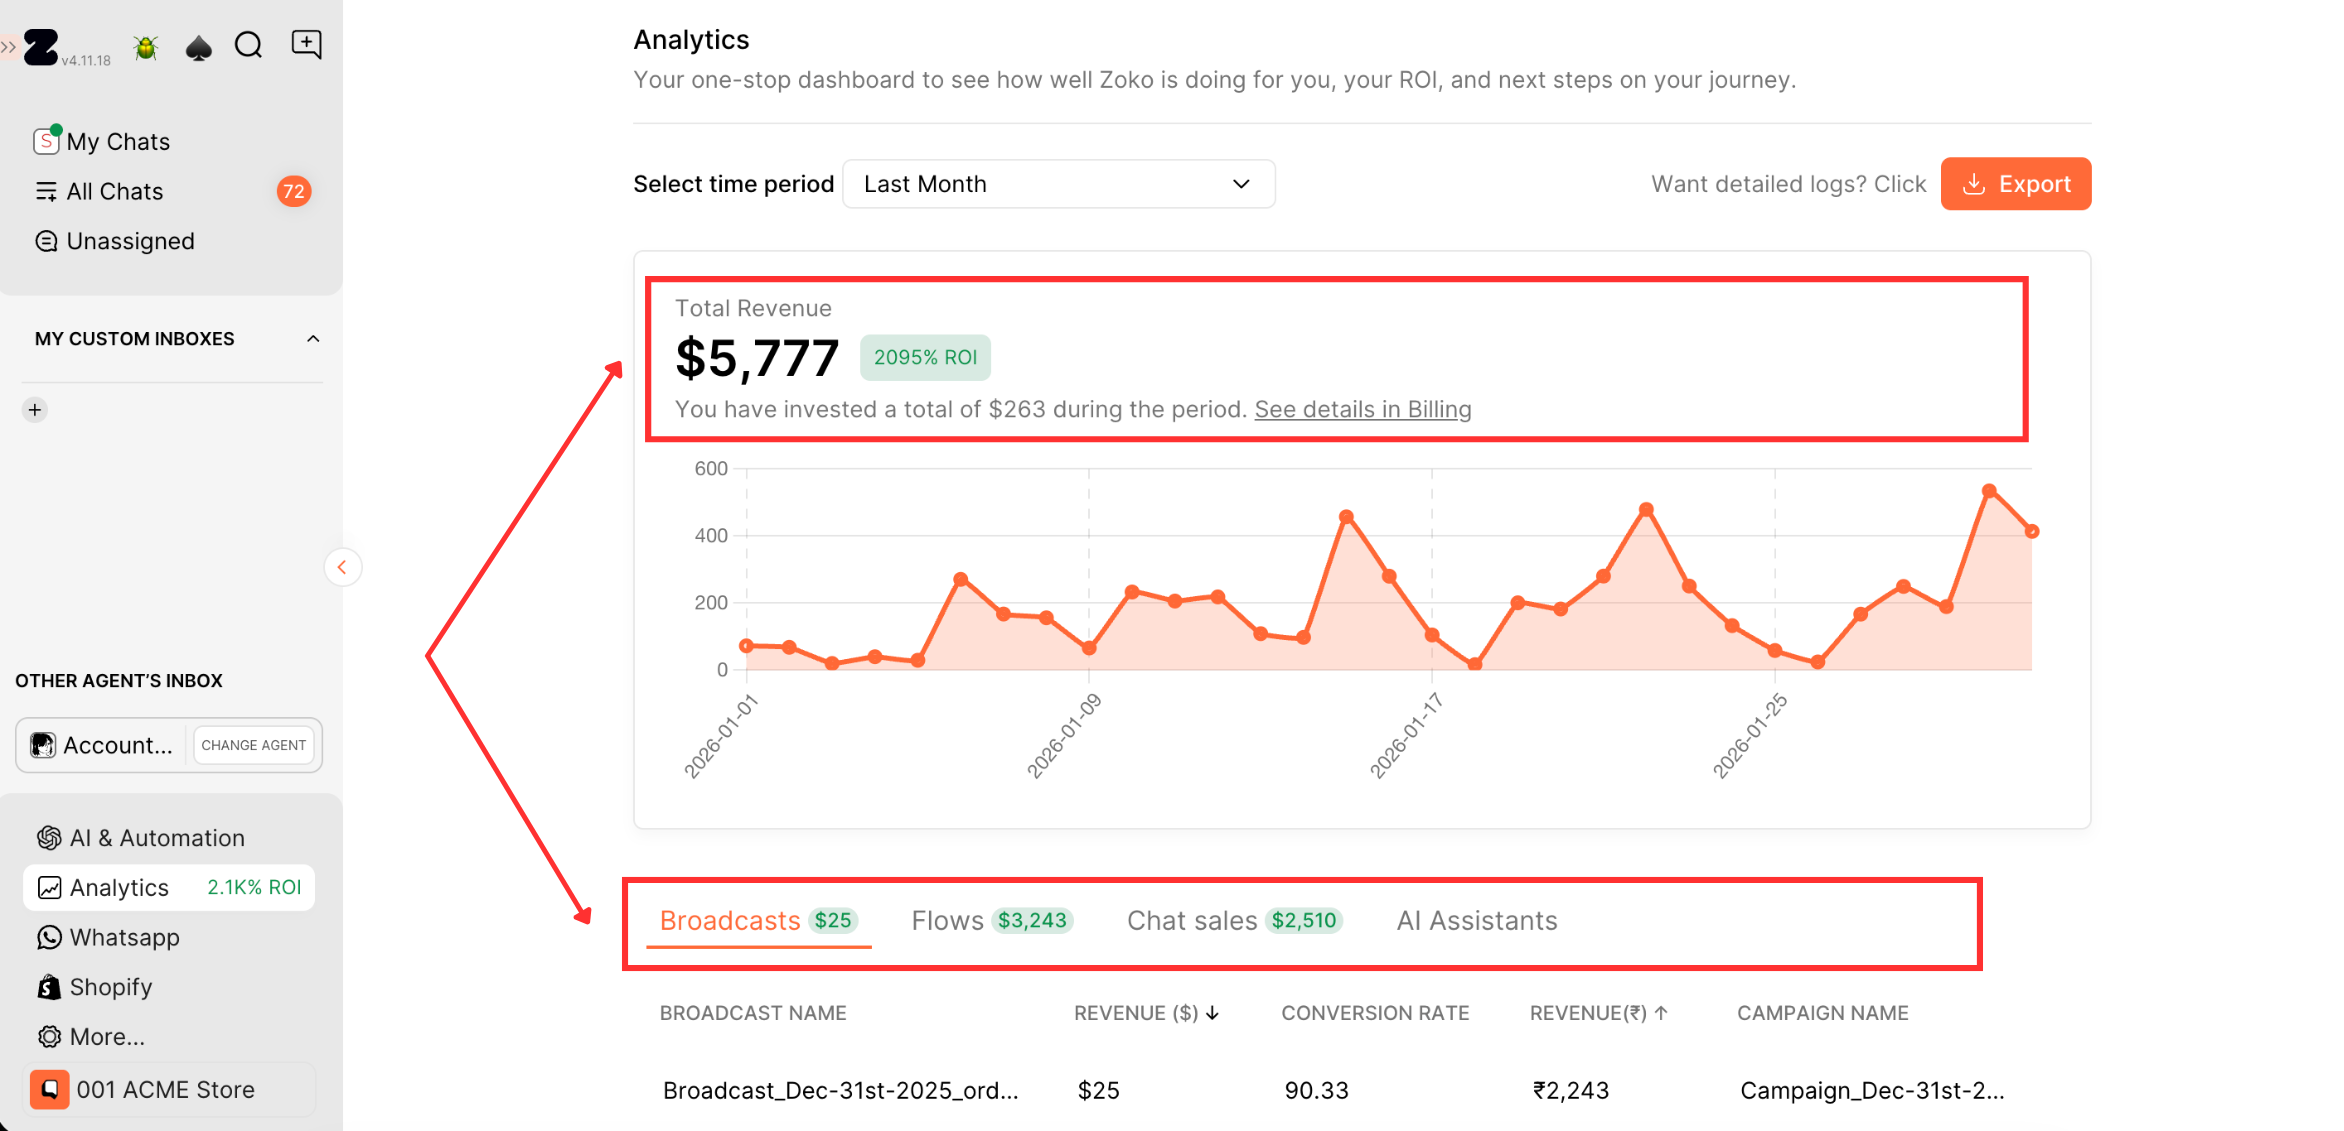Open Shopify section in sidebar

point(110,987)
